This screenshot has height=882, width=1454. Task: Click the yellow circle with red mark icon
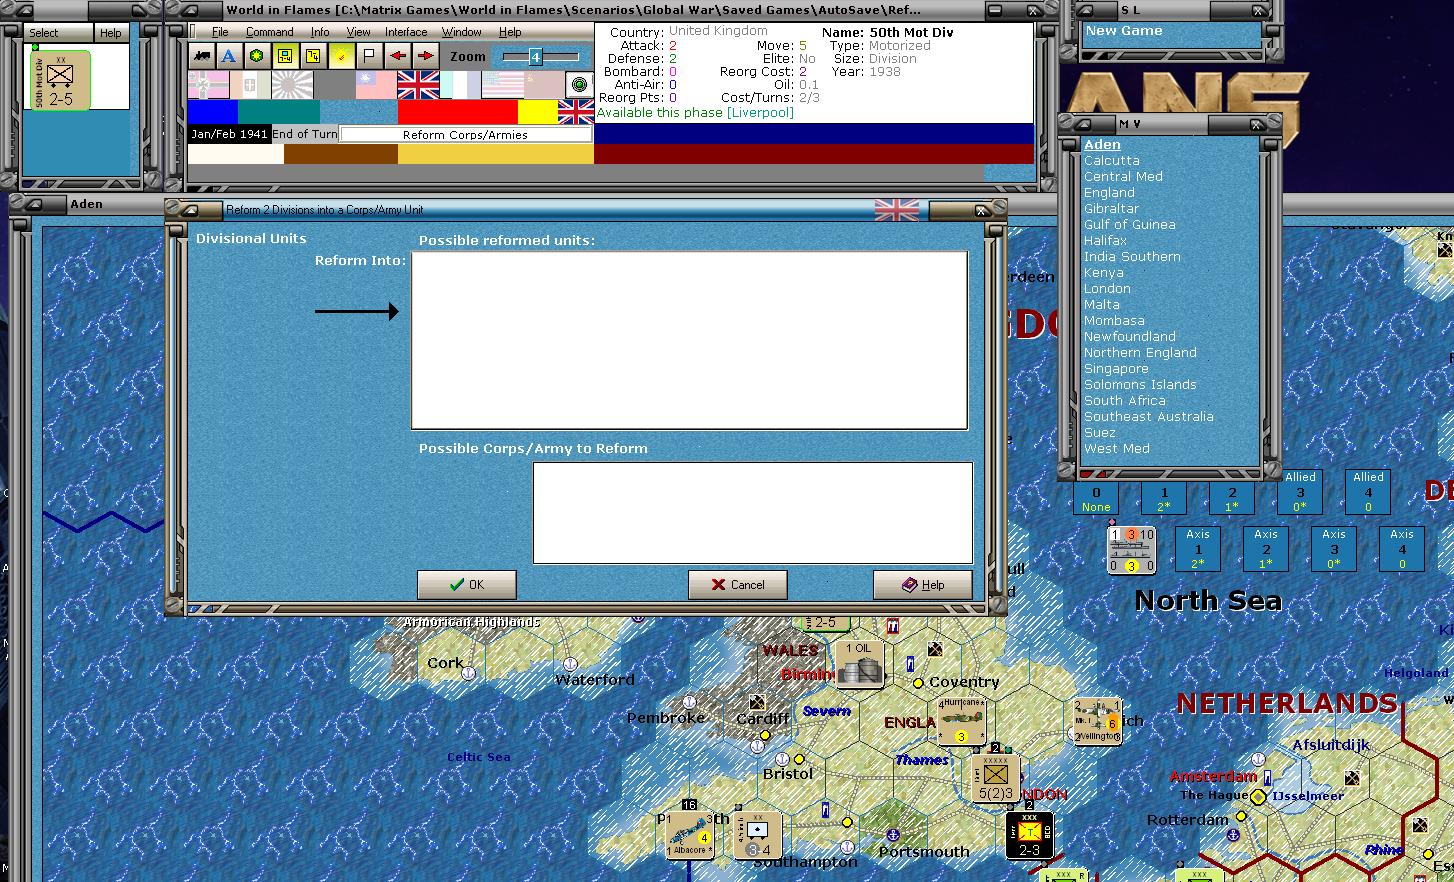(341, 56)
